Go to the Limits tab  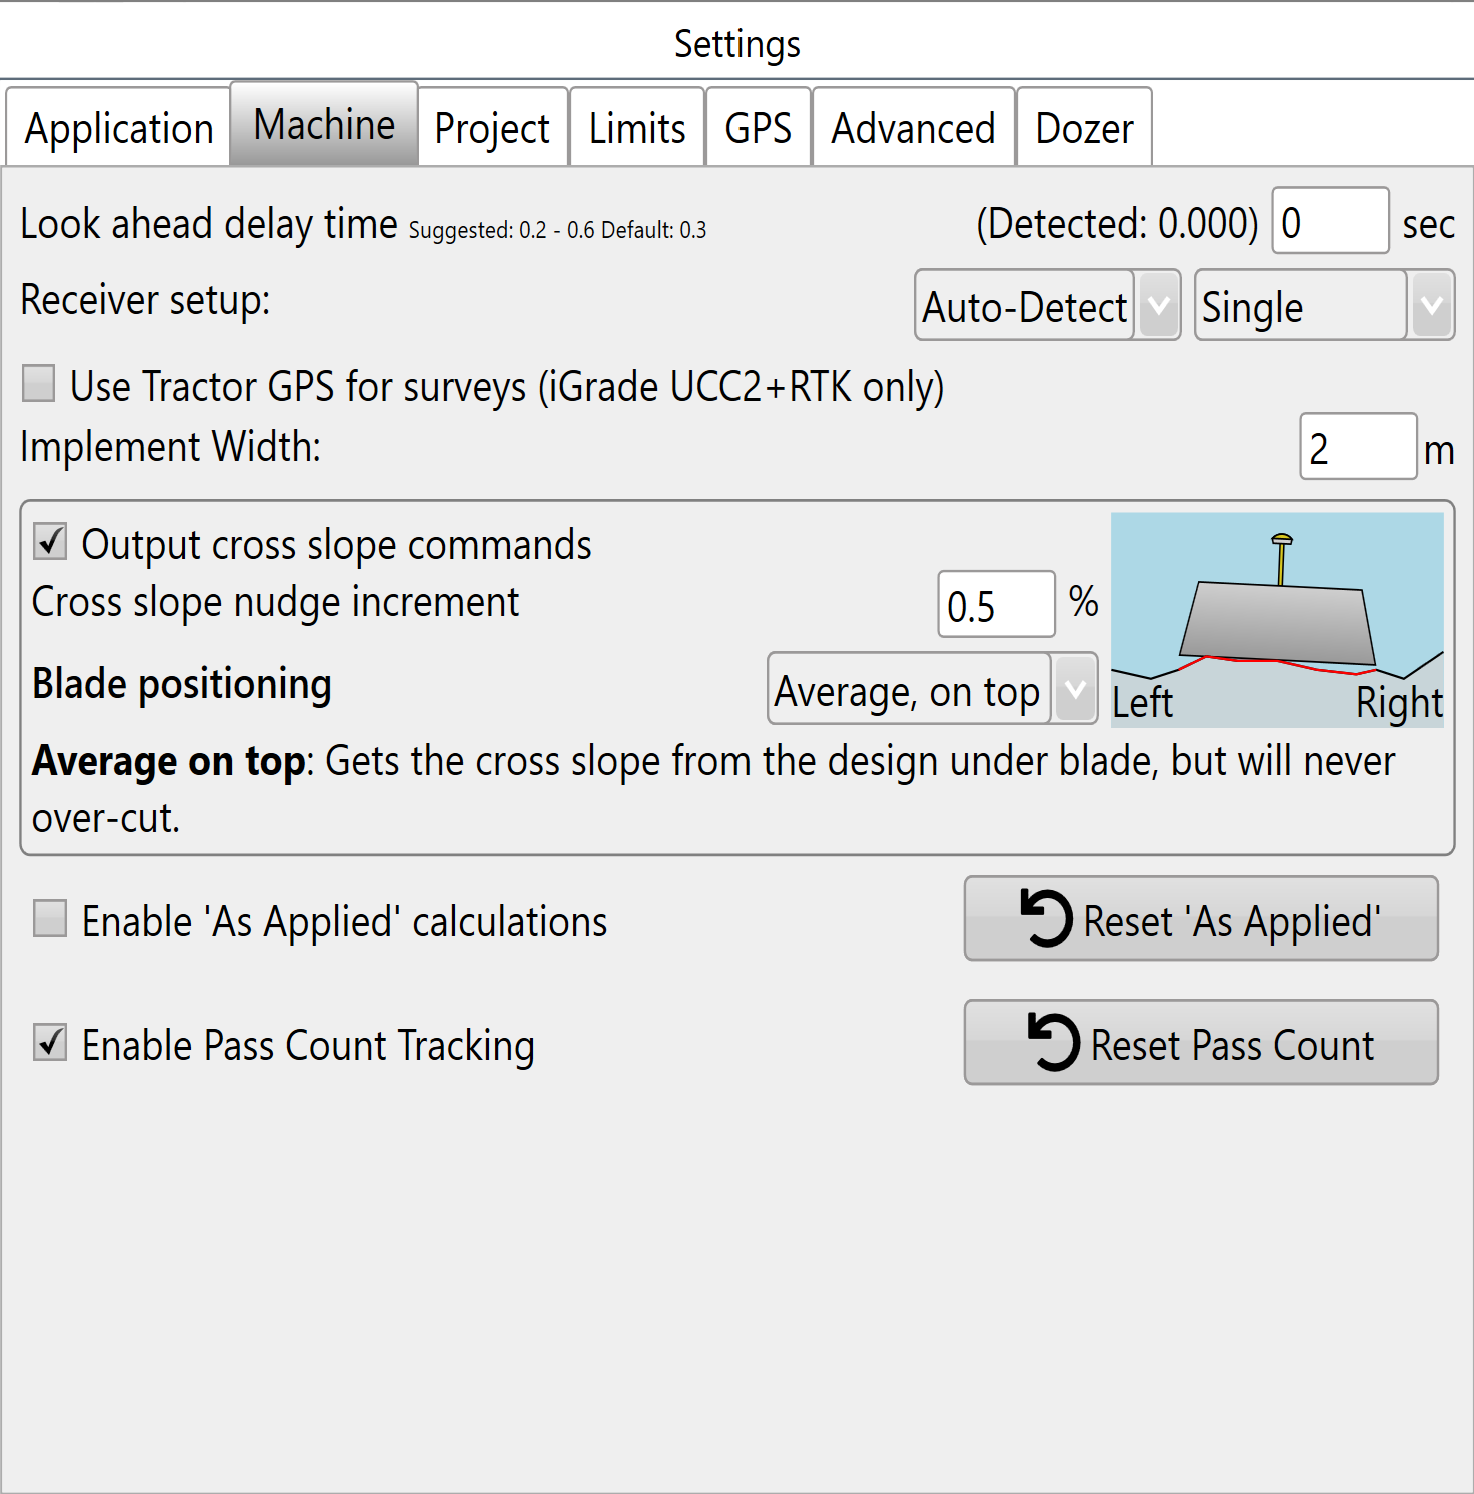(x=637, y=127)
